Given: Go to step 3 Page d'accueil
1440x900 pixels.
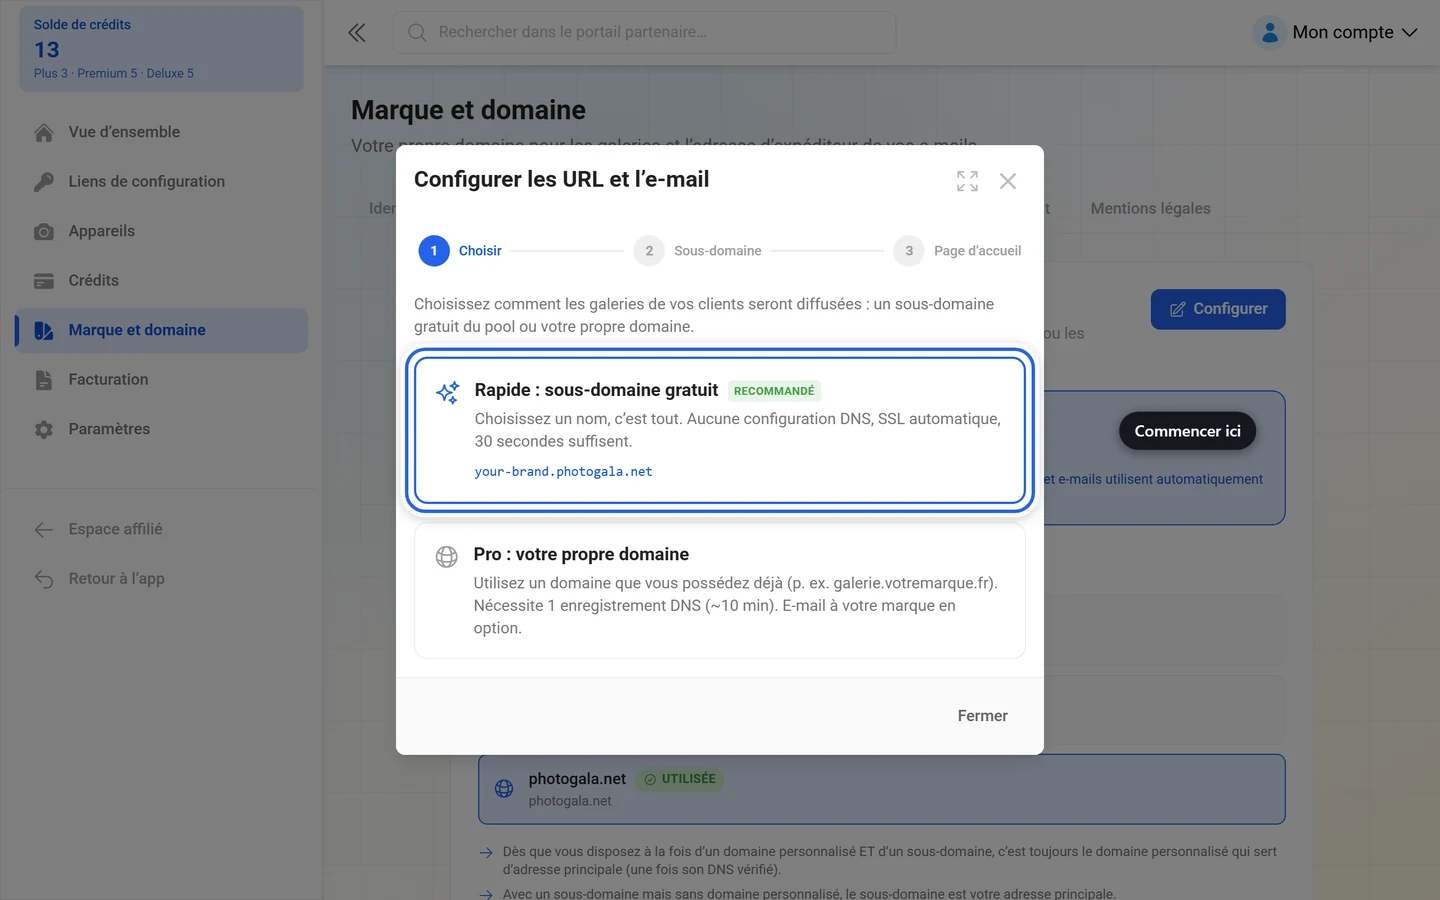Looking at the screenshot, I should click(x=958, y=251).
